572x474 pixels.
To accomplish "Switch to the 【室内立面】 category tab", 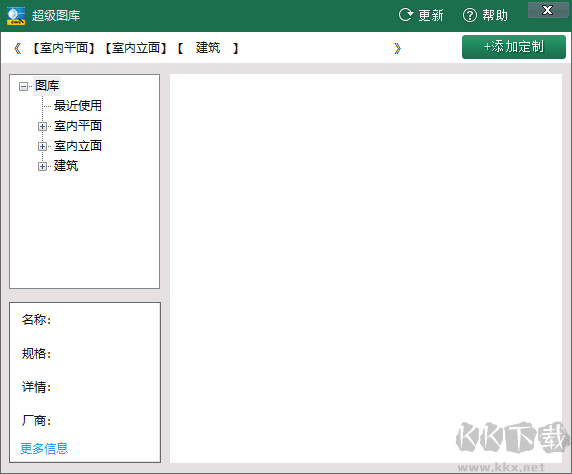I will pyautogui.click(x=136, y=48).
